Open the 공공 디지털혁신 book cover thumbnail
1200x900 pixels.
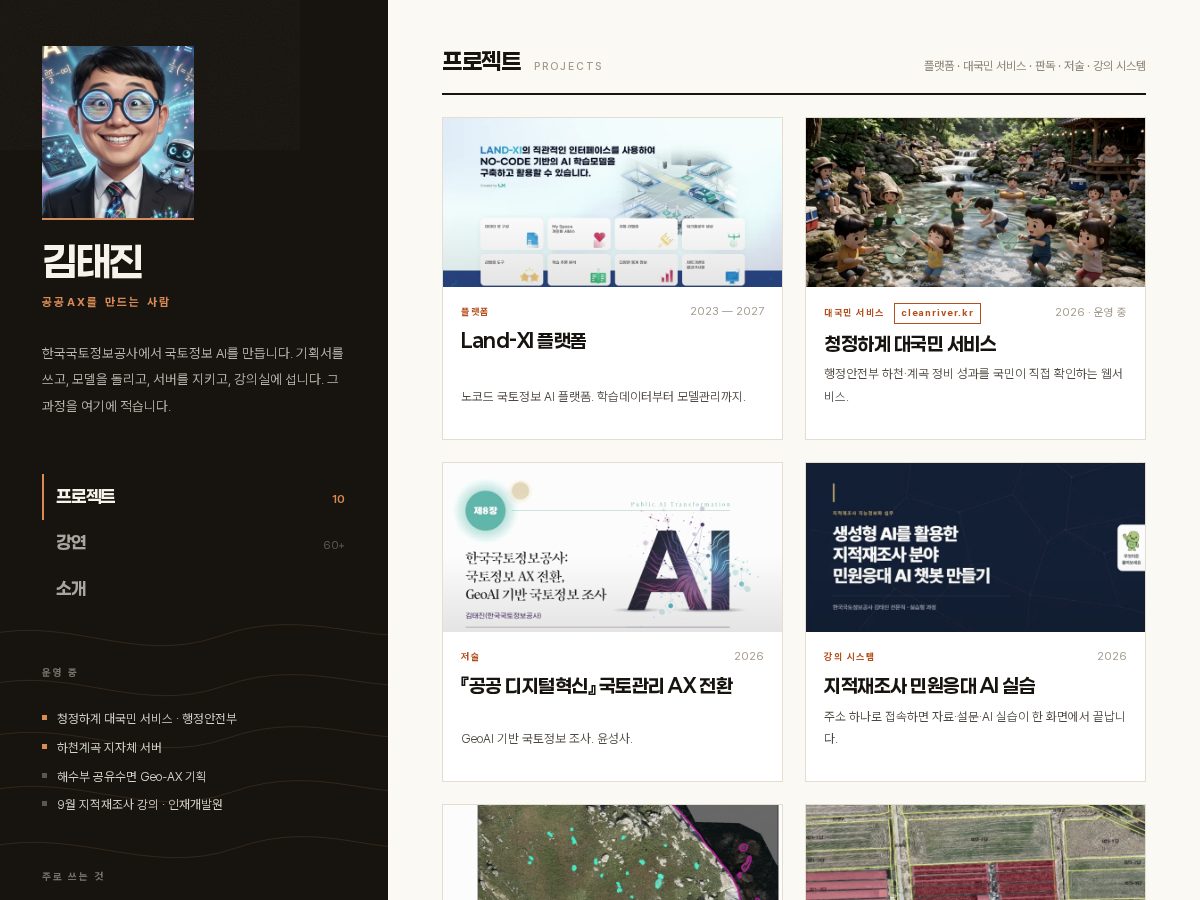tap(612, 547)
